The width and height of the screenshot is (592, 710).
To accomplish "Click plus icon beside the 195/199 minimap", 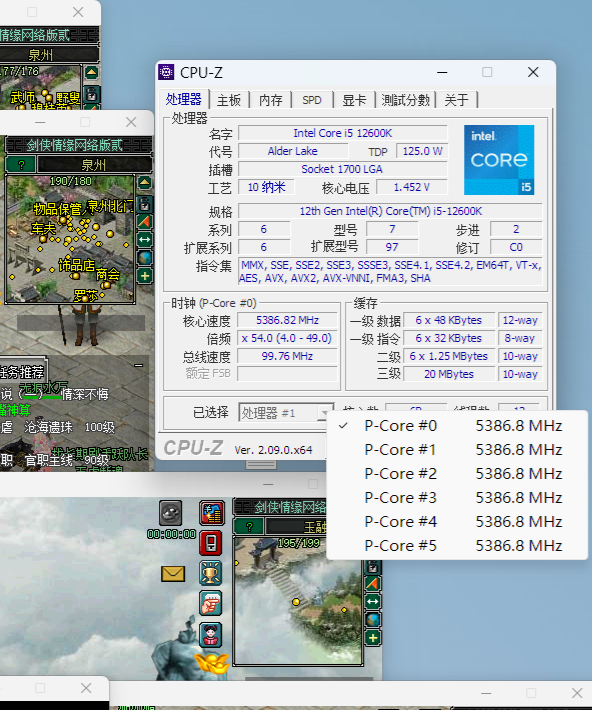I will pos(373,638).
